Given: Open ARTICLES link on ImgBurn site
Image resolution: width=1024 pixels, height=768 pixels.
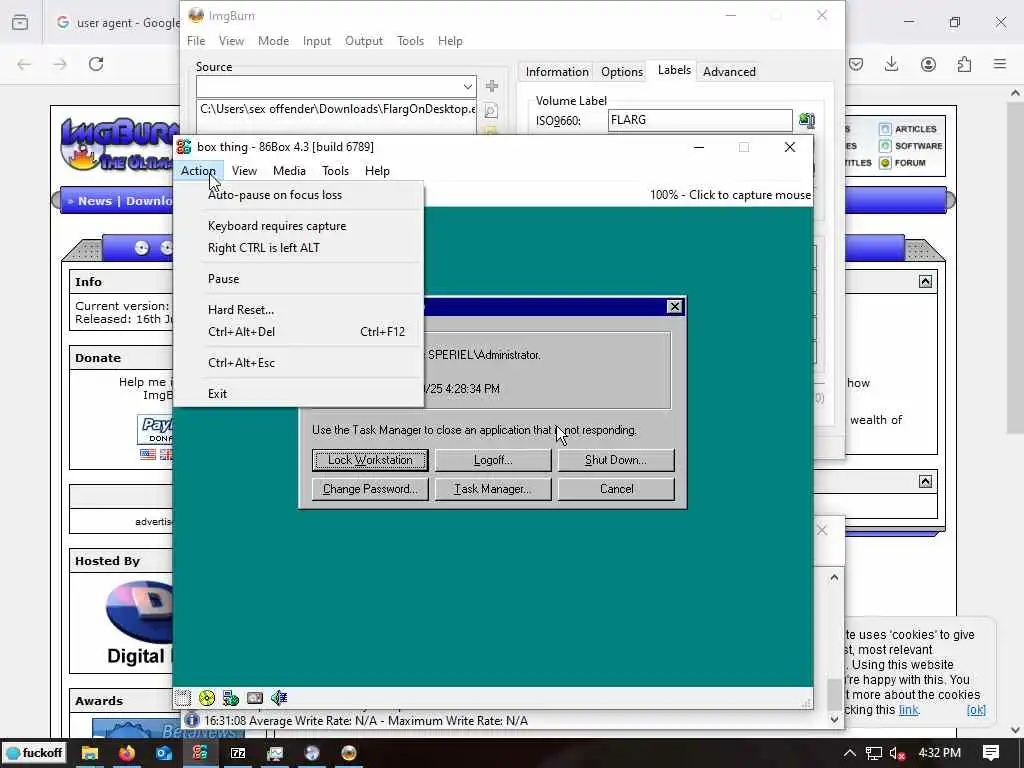Looking at the screenshot, I should point(915,129).
